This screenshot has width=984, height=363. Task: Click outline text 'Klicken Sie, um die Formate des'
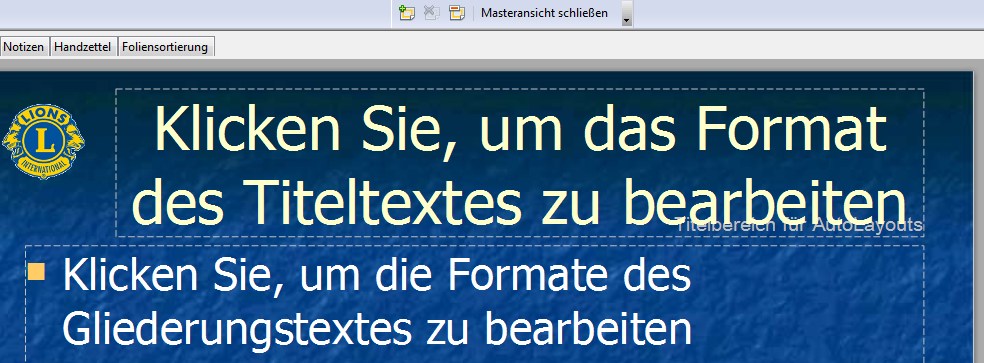click(377, 275)
